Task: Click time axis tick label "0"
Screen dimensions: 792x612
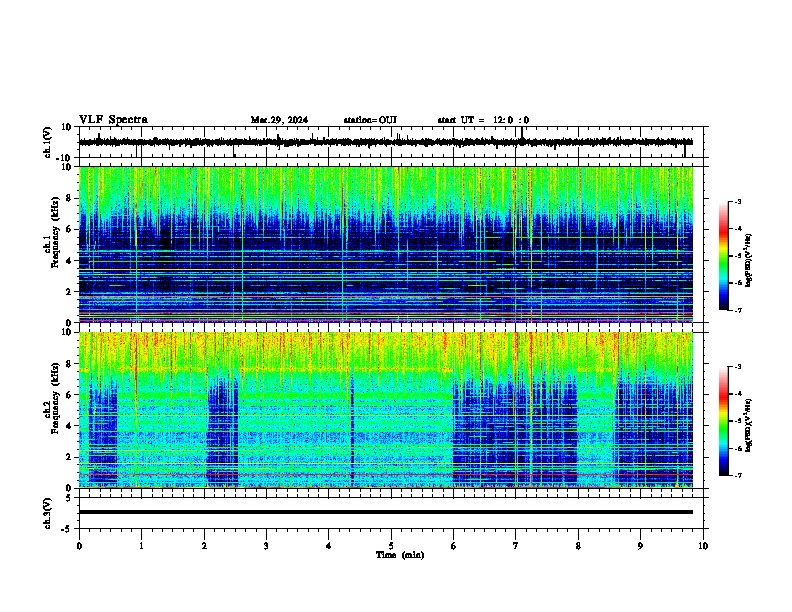Action: point(79,546)
